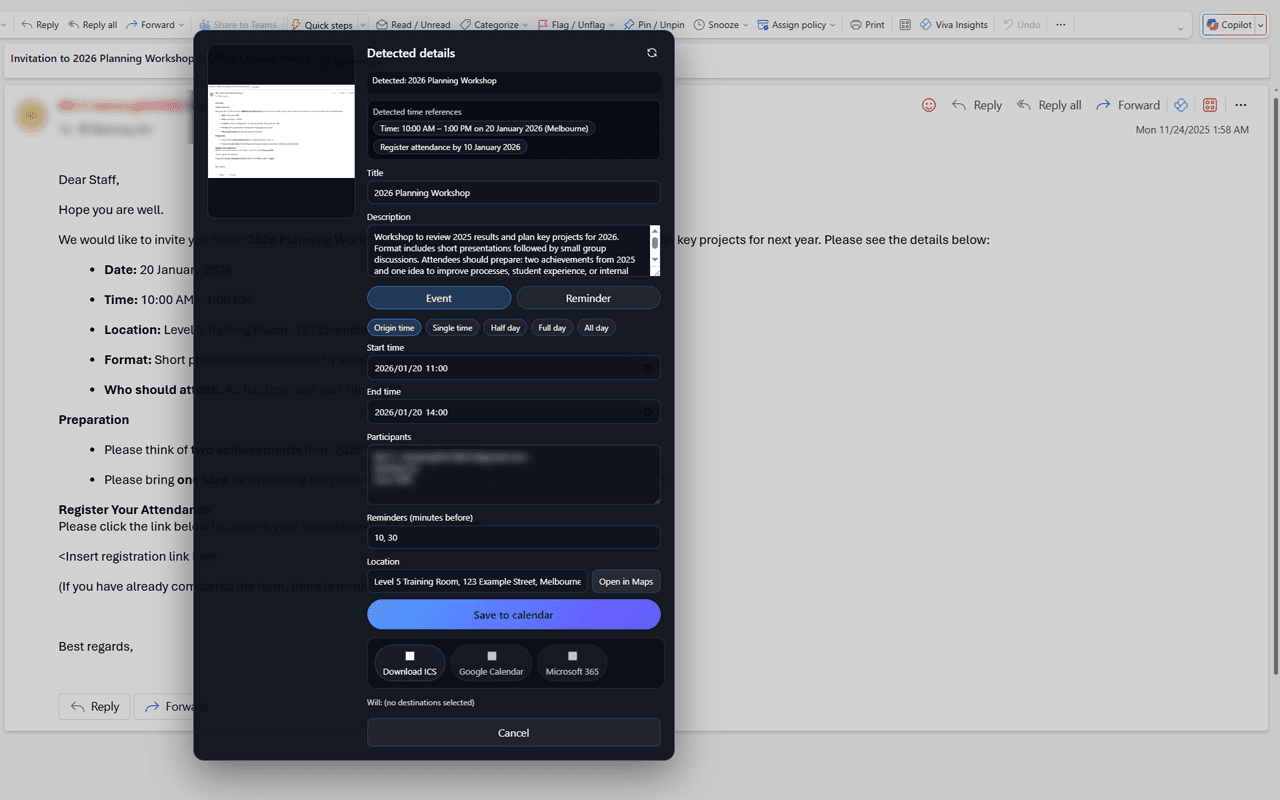This screenshot has width=1280, height=800.
Task: Enable the Google Calendar destination checkbox
Action: pos(491,656)
